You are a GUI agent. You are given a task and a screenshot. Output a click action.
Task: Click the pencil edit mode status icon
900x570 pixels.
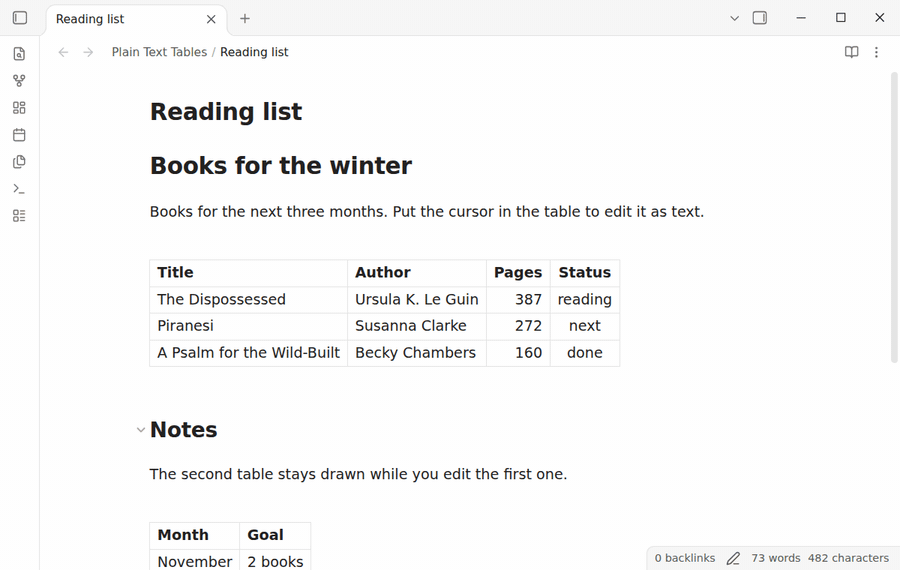(x=733, y=558)
